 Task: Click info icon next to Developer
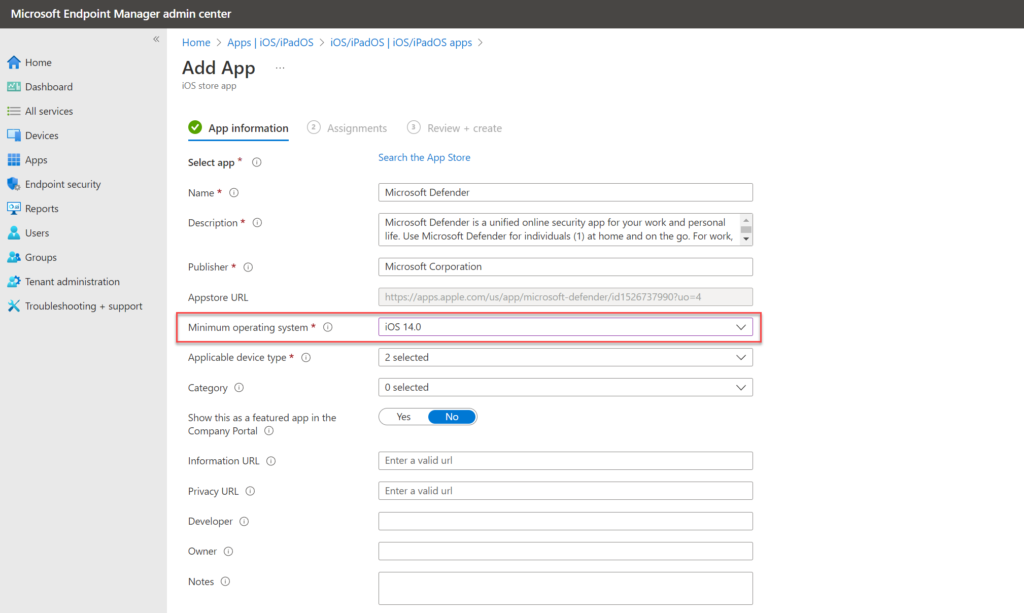click(244, 522)
